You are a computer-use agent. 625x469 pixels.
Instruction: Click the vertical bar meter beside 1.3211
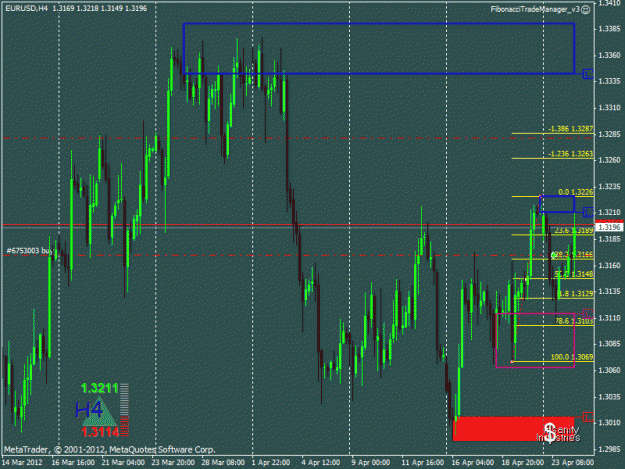pyautogui.click(x=124, y=409)
